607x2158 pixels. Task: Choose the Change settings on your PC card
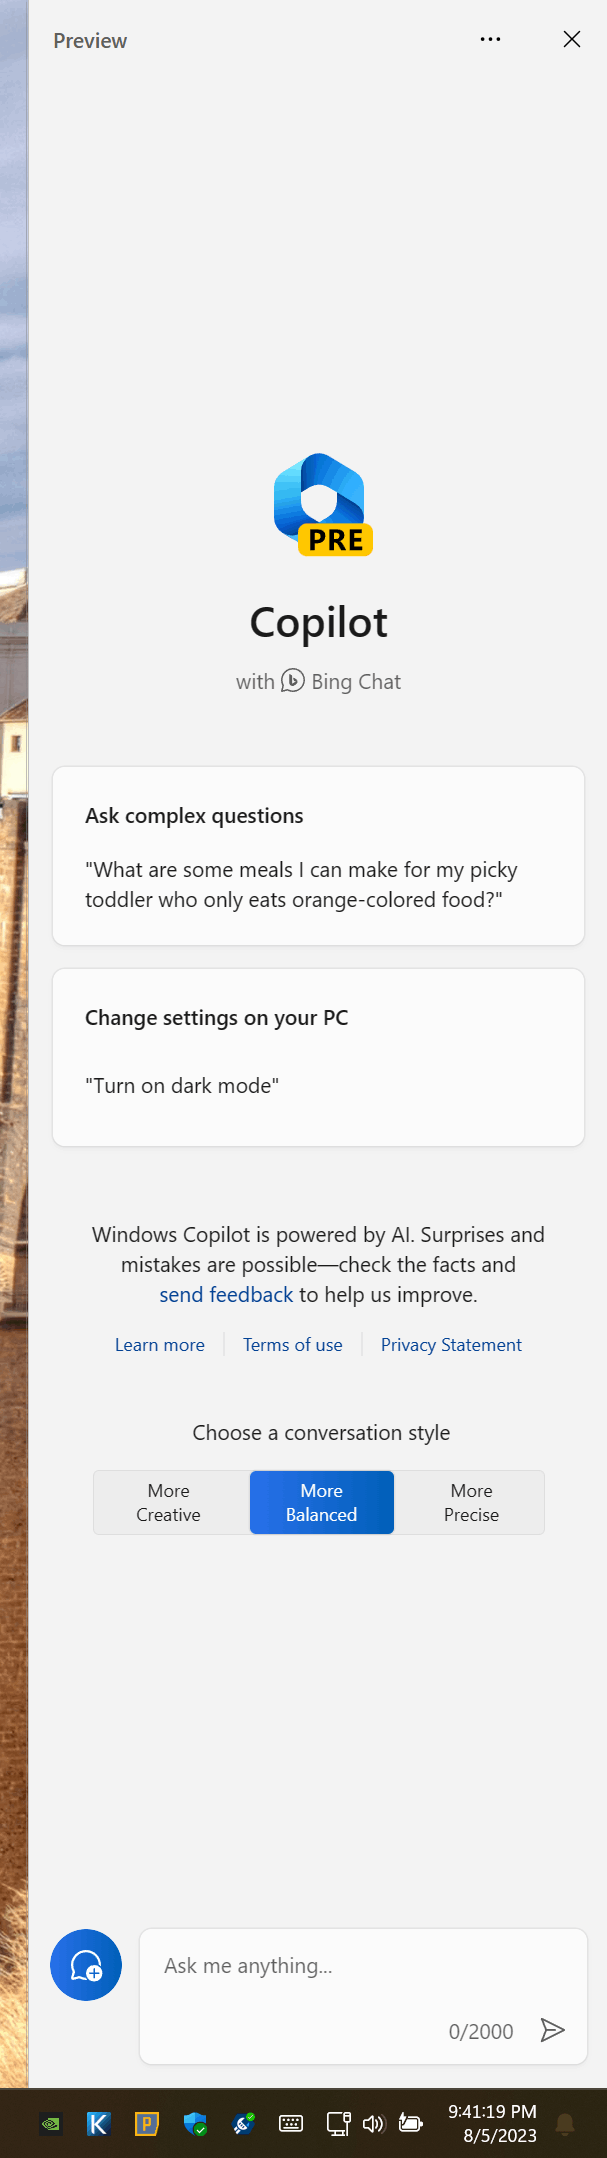[318, 1057]
